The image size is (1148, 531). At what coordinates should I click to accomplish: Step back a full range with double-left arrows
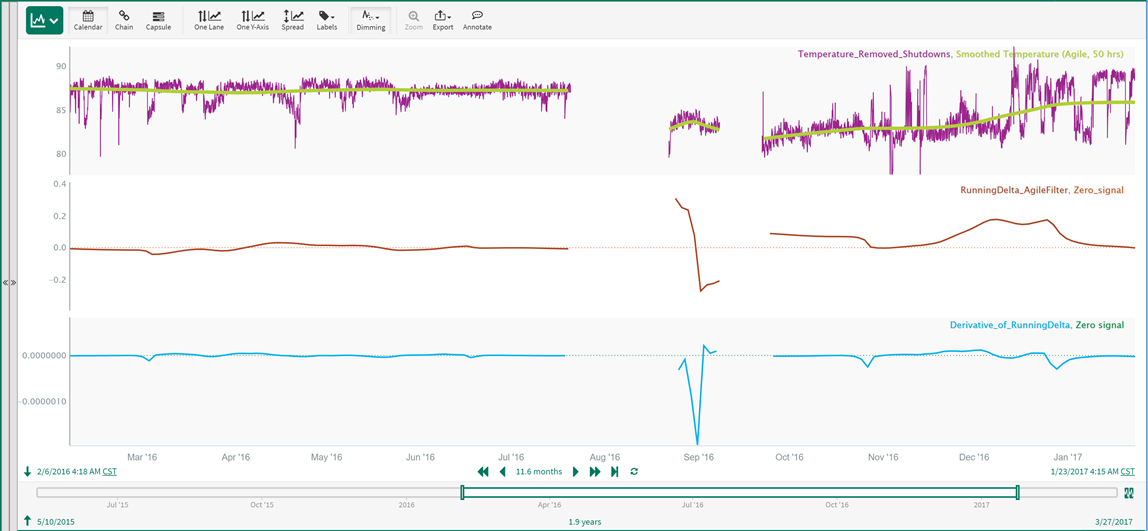point(484,471)
